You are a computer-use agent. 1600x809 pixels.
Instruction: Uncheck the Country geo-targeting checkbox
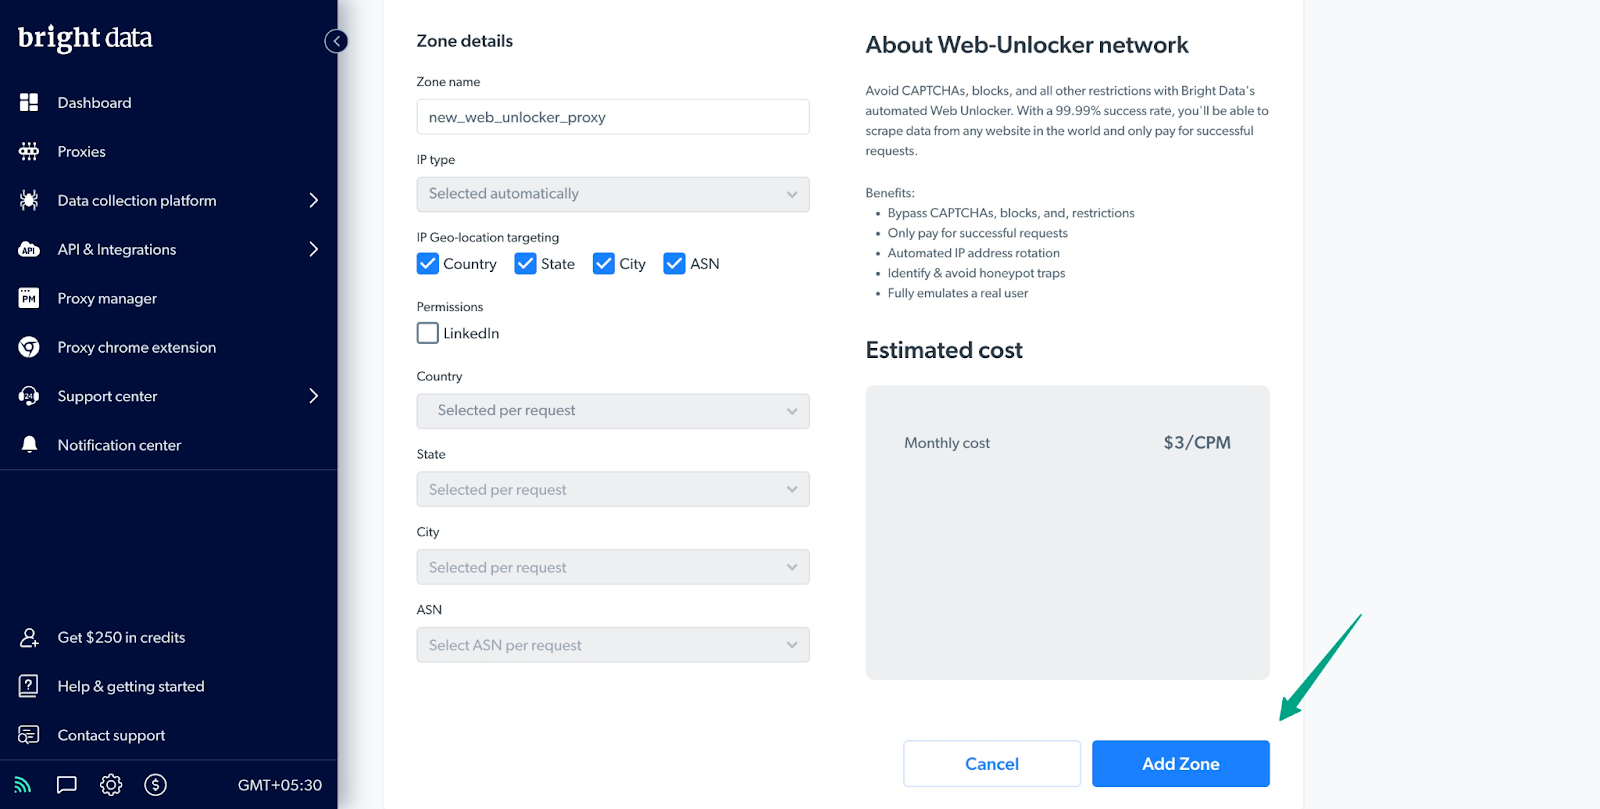point(428,264)
